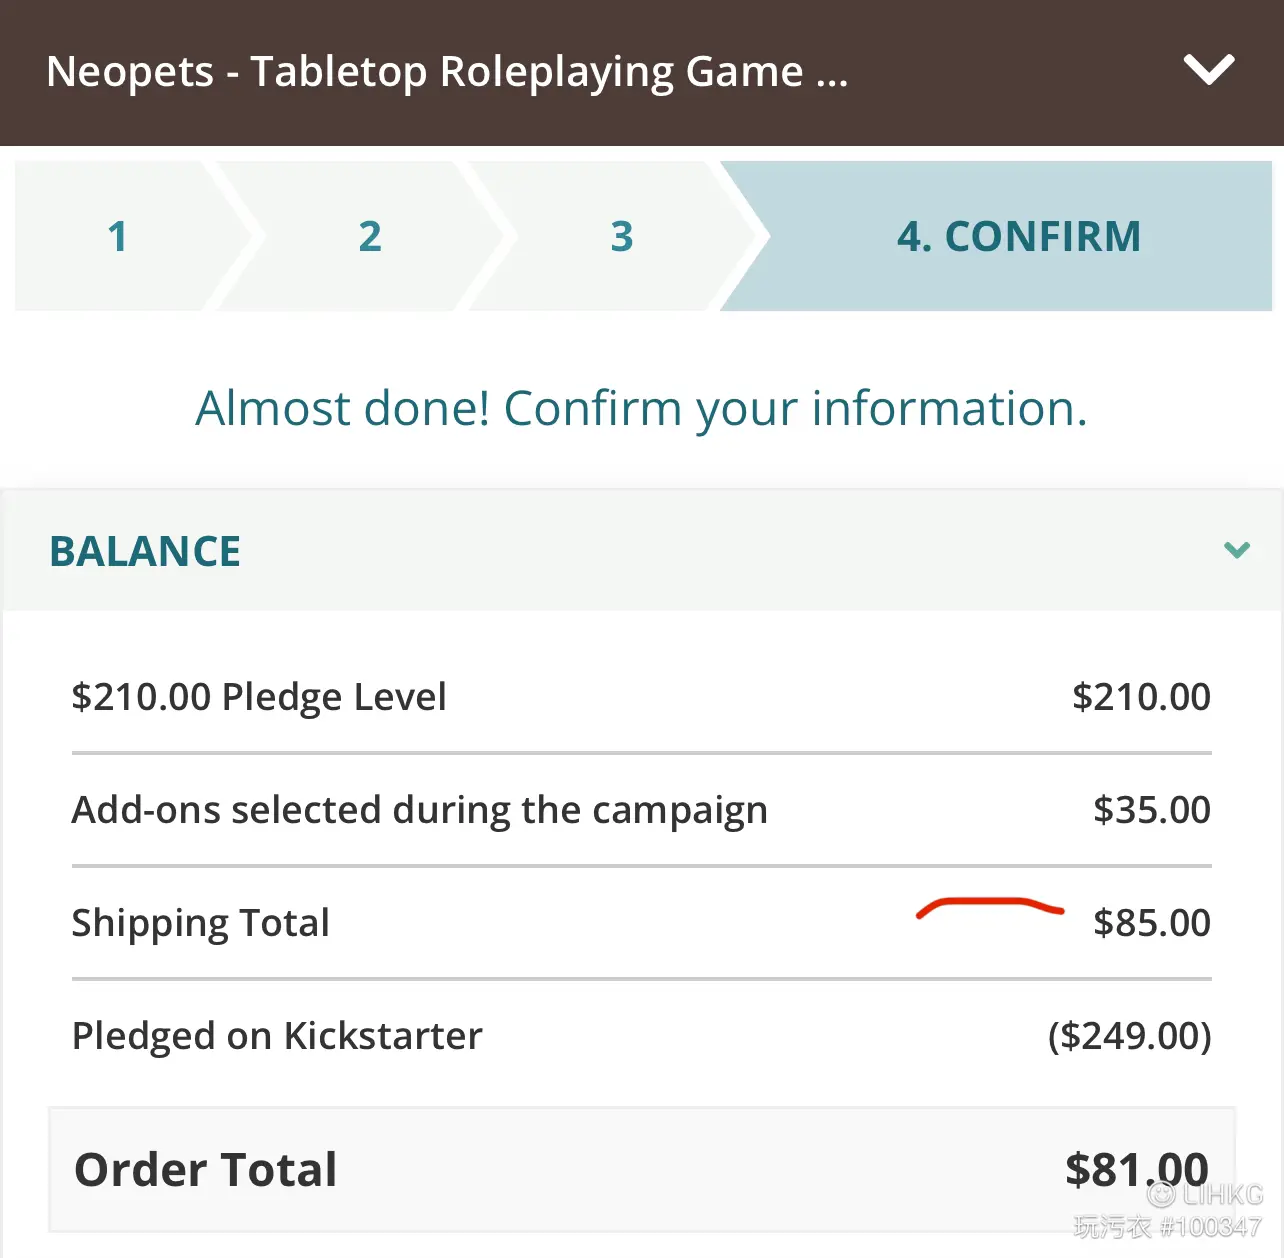Select the Shipping Total label
This screenshot has height=1258, width=1284.
tap(201, 923)
